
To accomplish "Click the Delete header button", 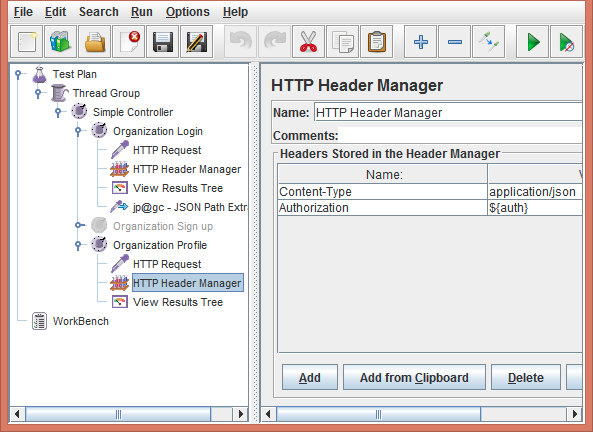I will (526, 377).
